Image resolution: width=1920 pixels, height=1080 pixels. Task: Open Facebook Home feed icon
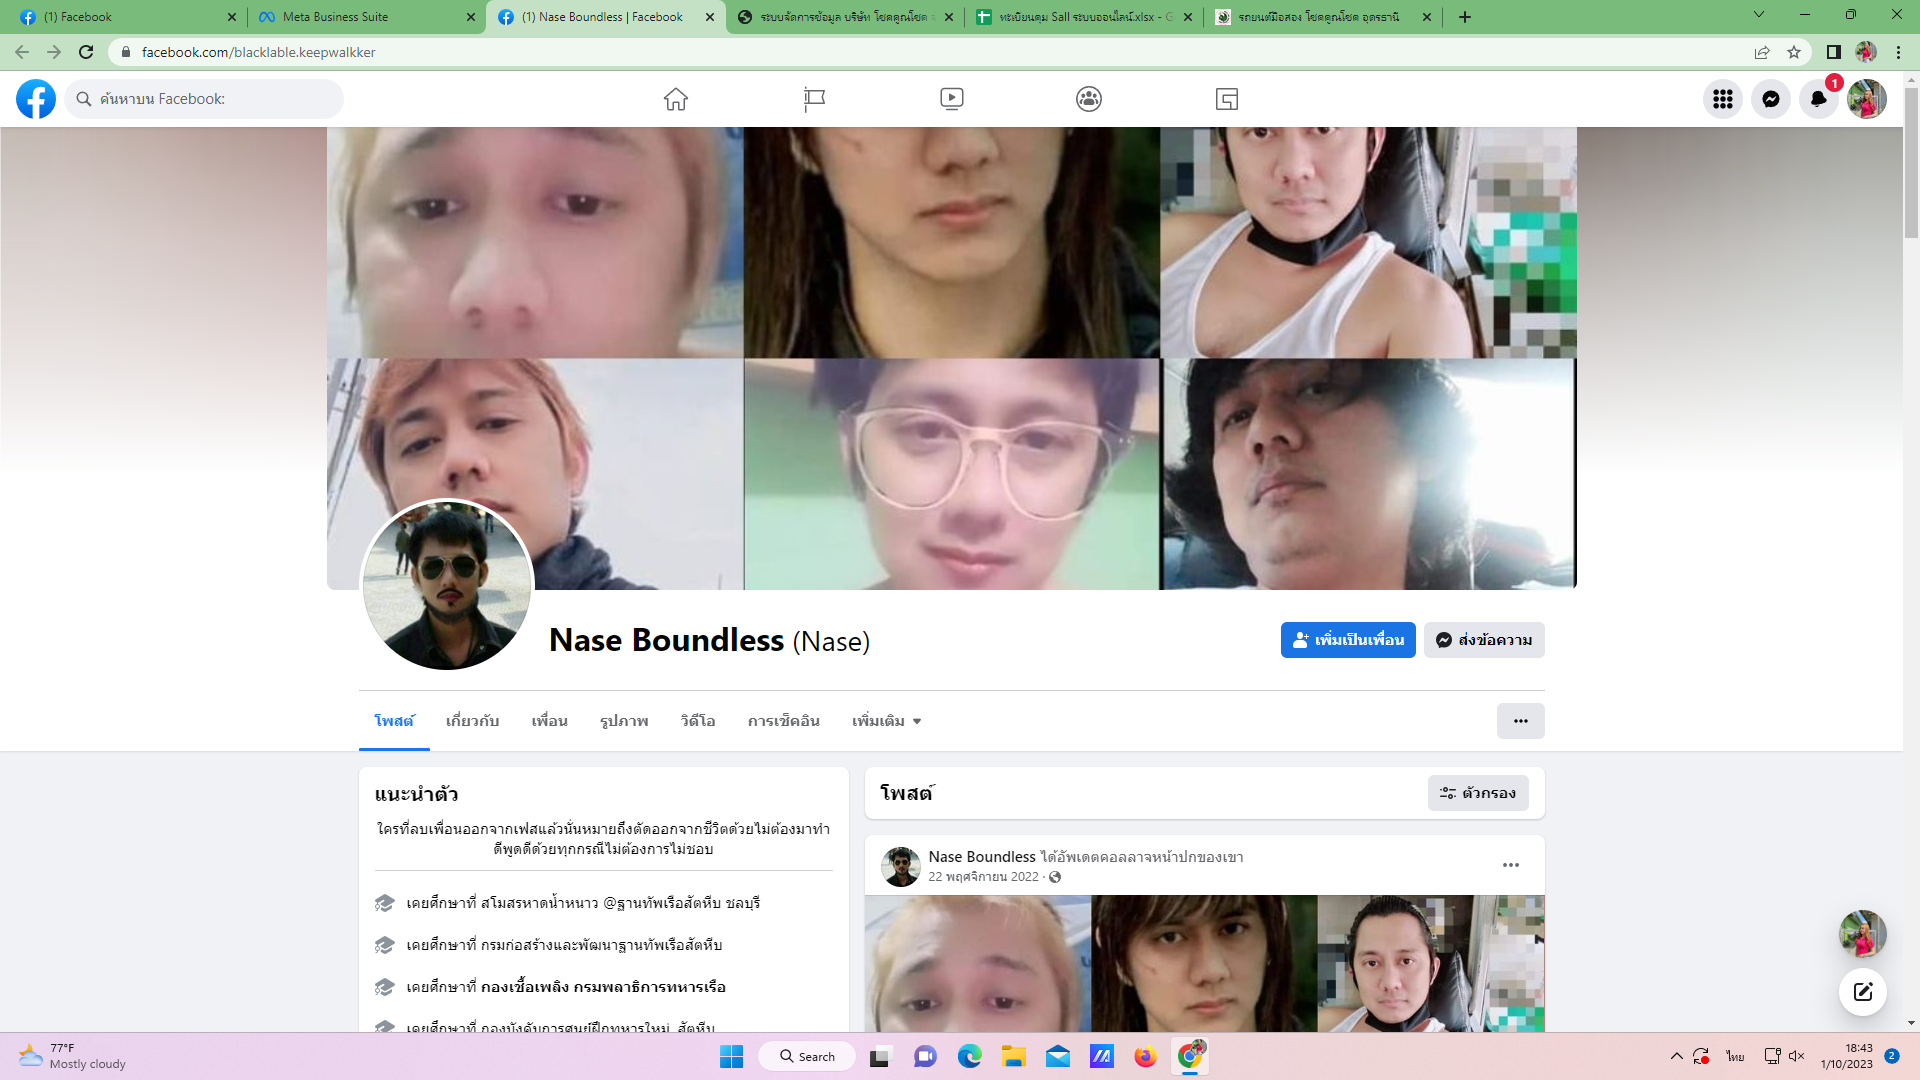(x=676, y=99)
